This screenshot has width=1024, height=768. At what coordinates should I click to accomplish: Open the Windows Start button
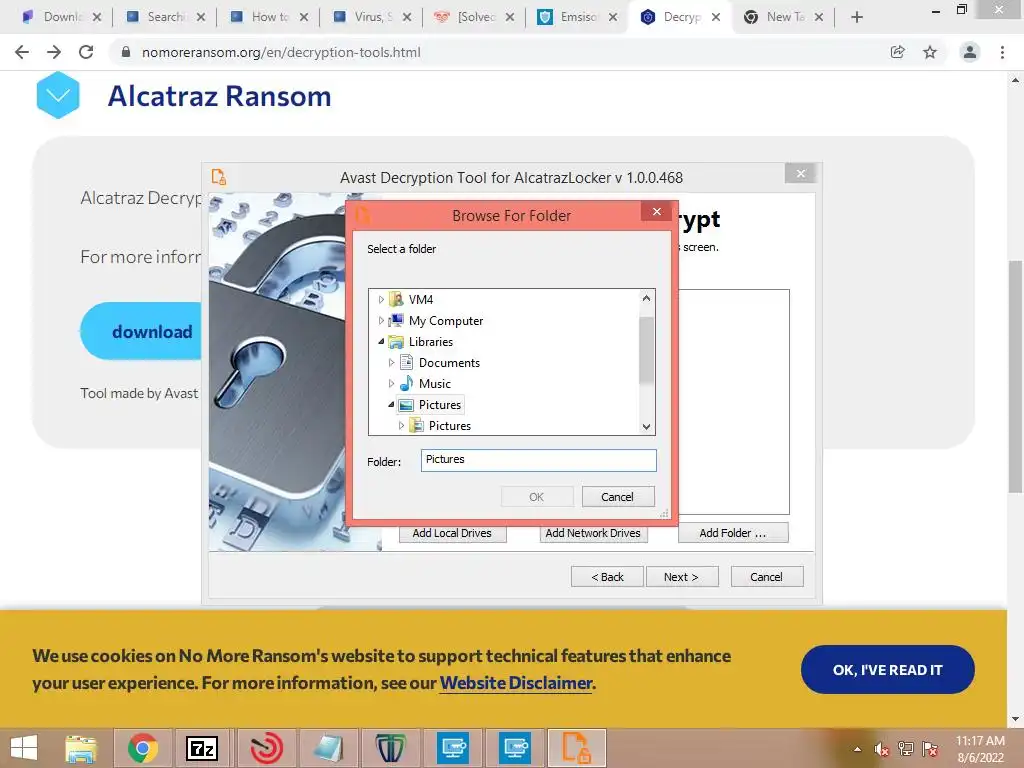pyautogui.click(x=24, y=748)
